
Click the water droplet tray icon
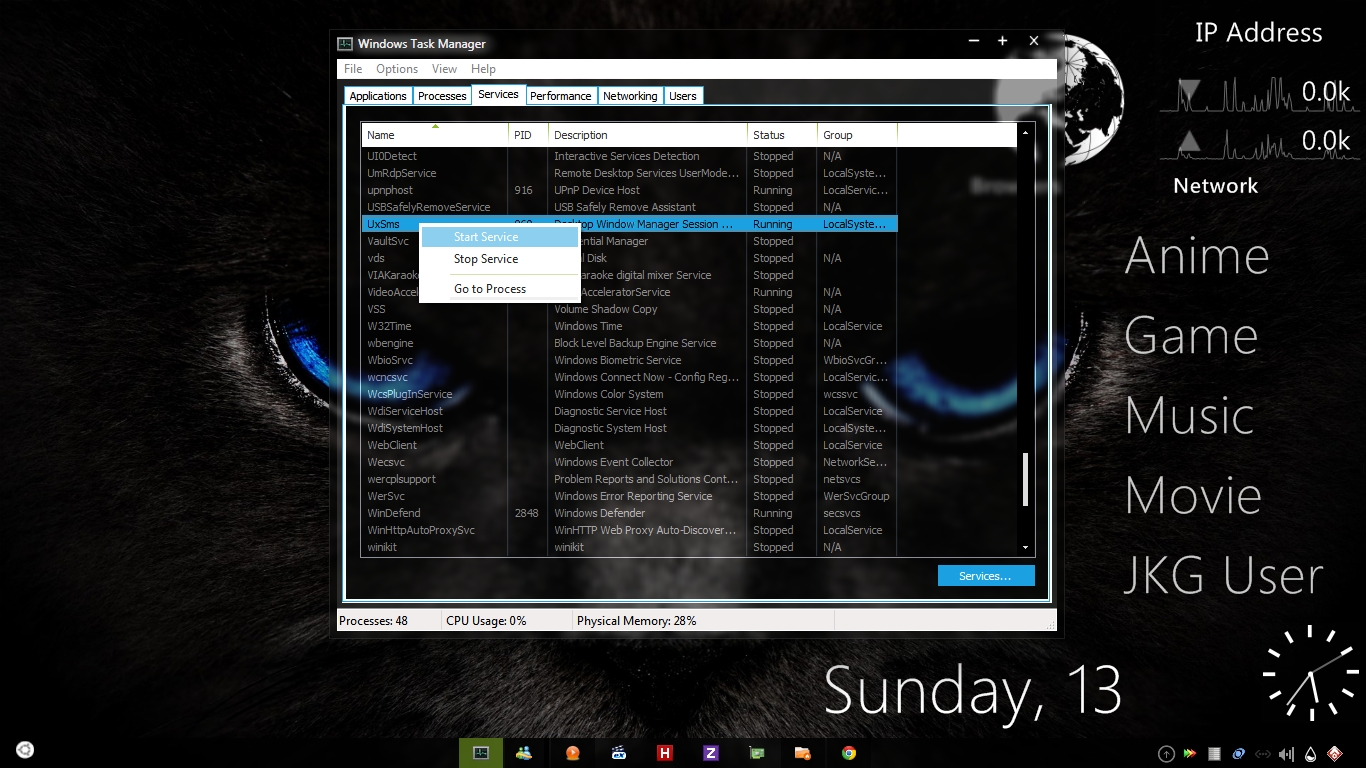(1310, 754)
